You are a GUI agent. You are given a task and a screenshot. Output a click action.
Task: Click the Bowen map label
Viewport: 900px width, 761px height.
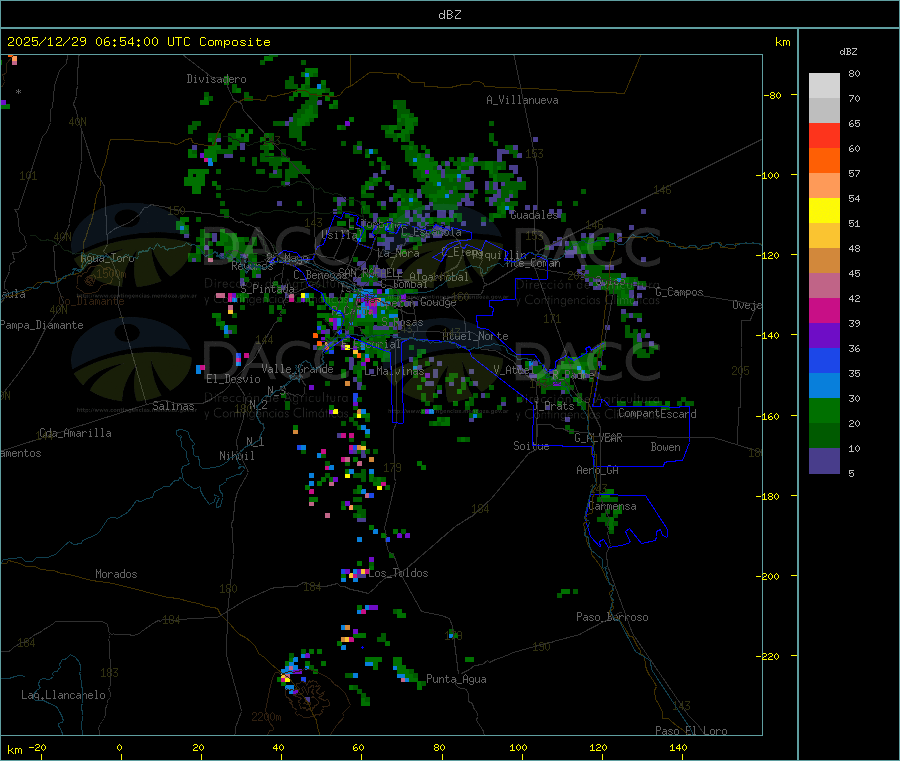(665, 447)
